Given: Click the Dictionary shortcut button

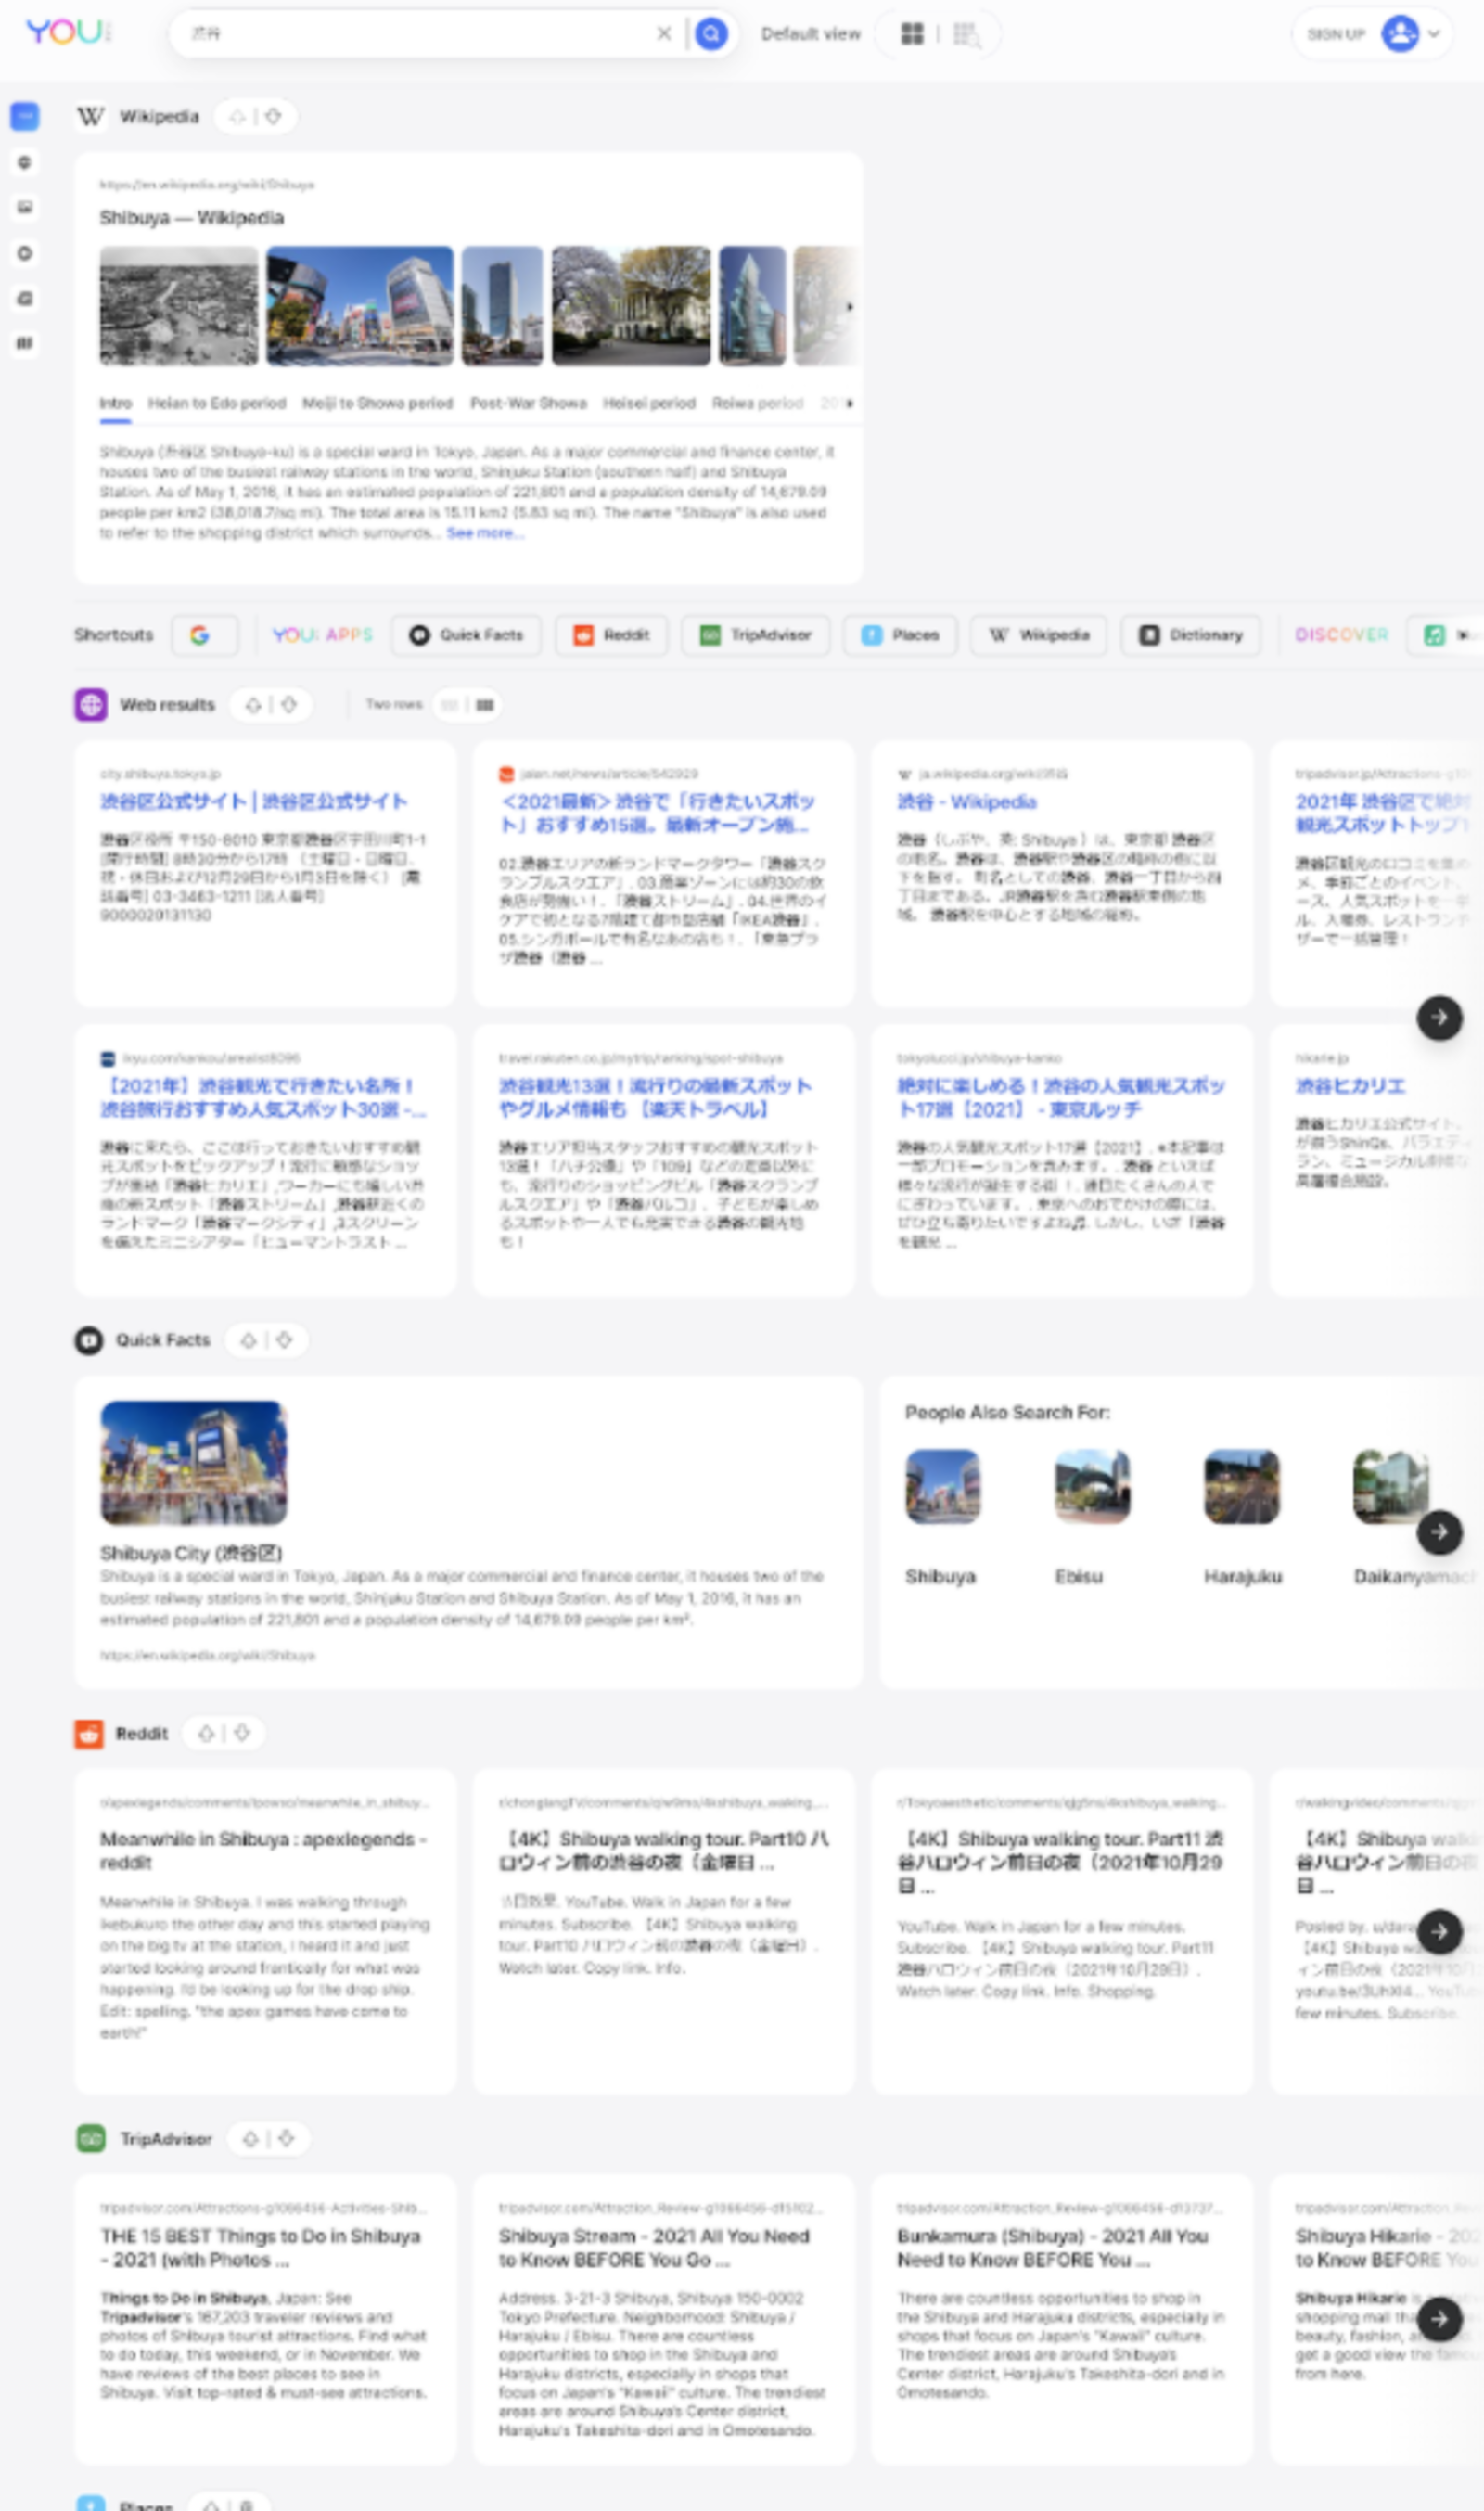Looking at the screenshot, I should click(1191, 635).
